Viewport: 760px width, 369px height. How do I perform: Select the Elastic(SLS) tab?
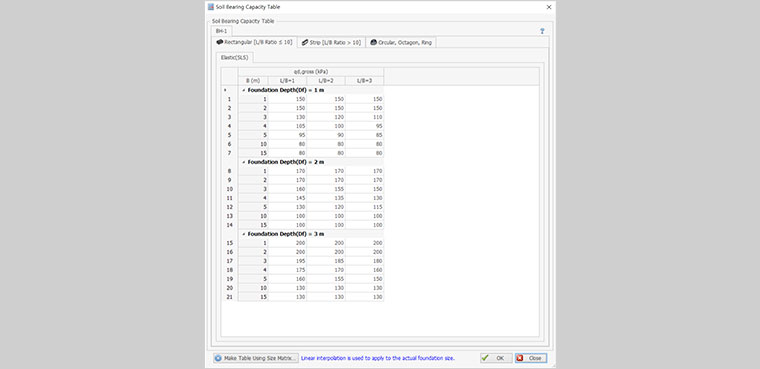235,57
